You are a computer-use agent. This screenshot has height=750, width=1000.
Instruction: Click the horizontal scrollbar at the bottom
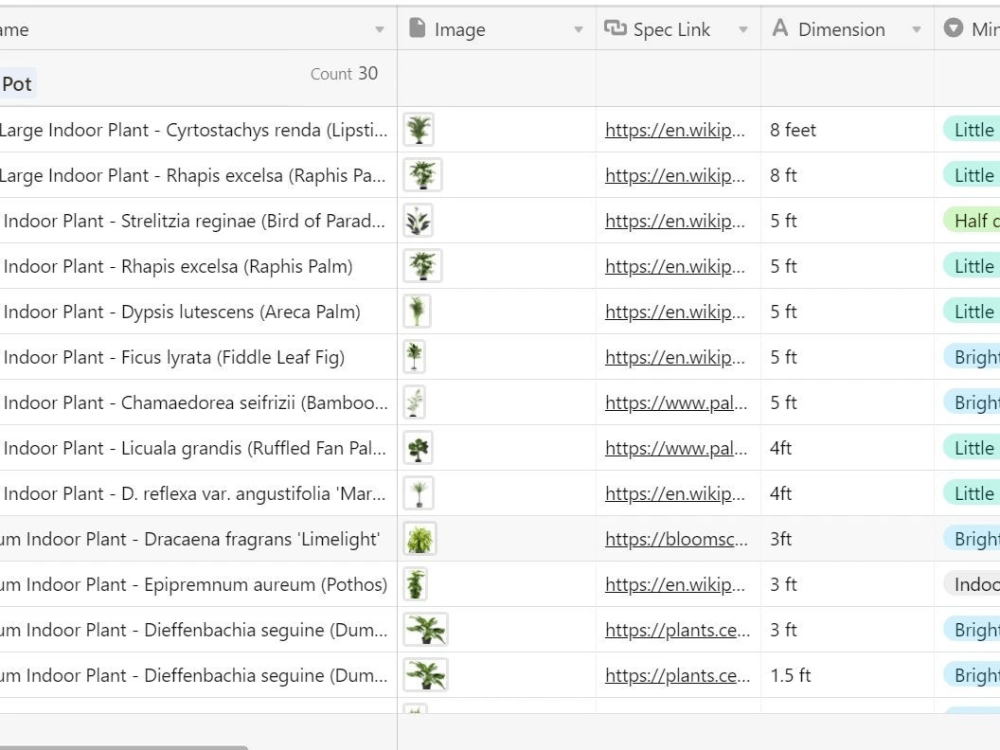point(124,747)
